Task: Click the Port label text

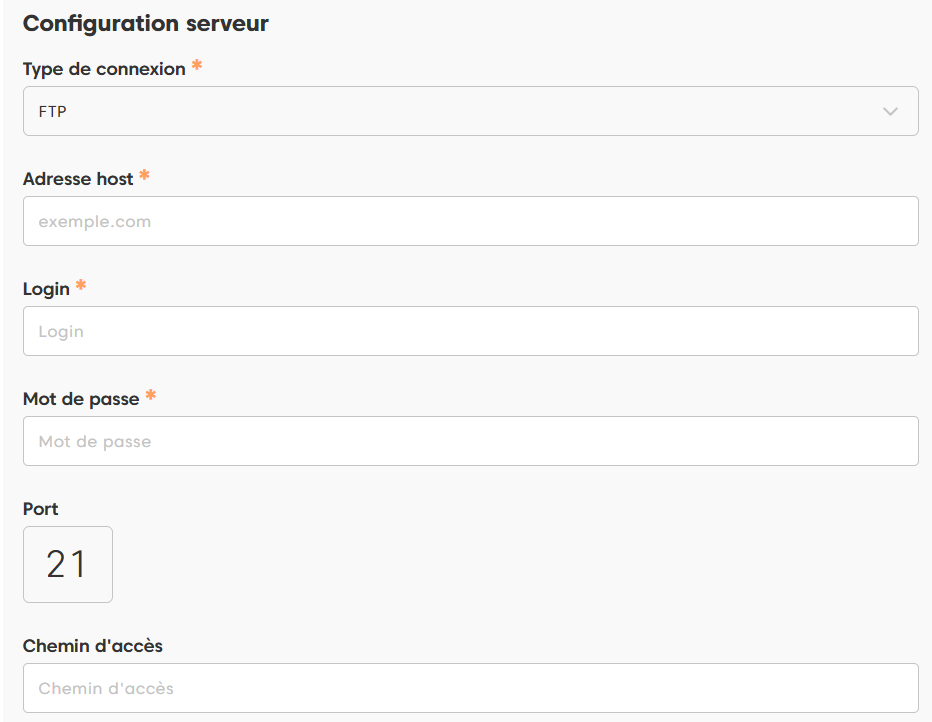Action: [x=41, y=509]
